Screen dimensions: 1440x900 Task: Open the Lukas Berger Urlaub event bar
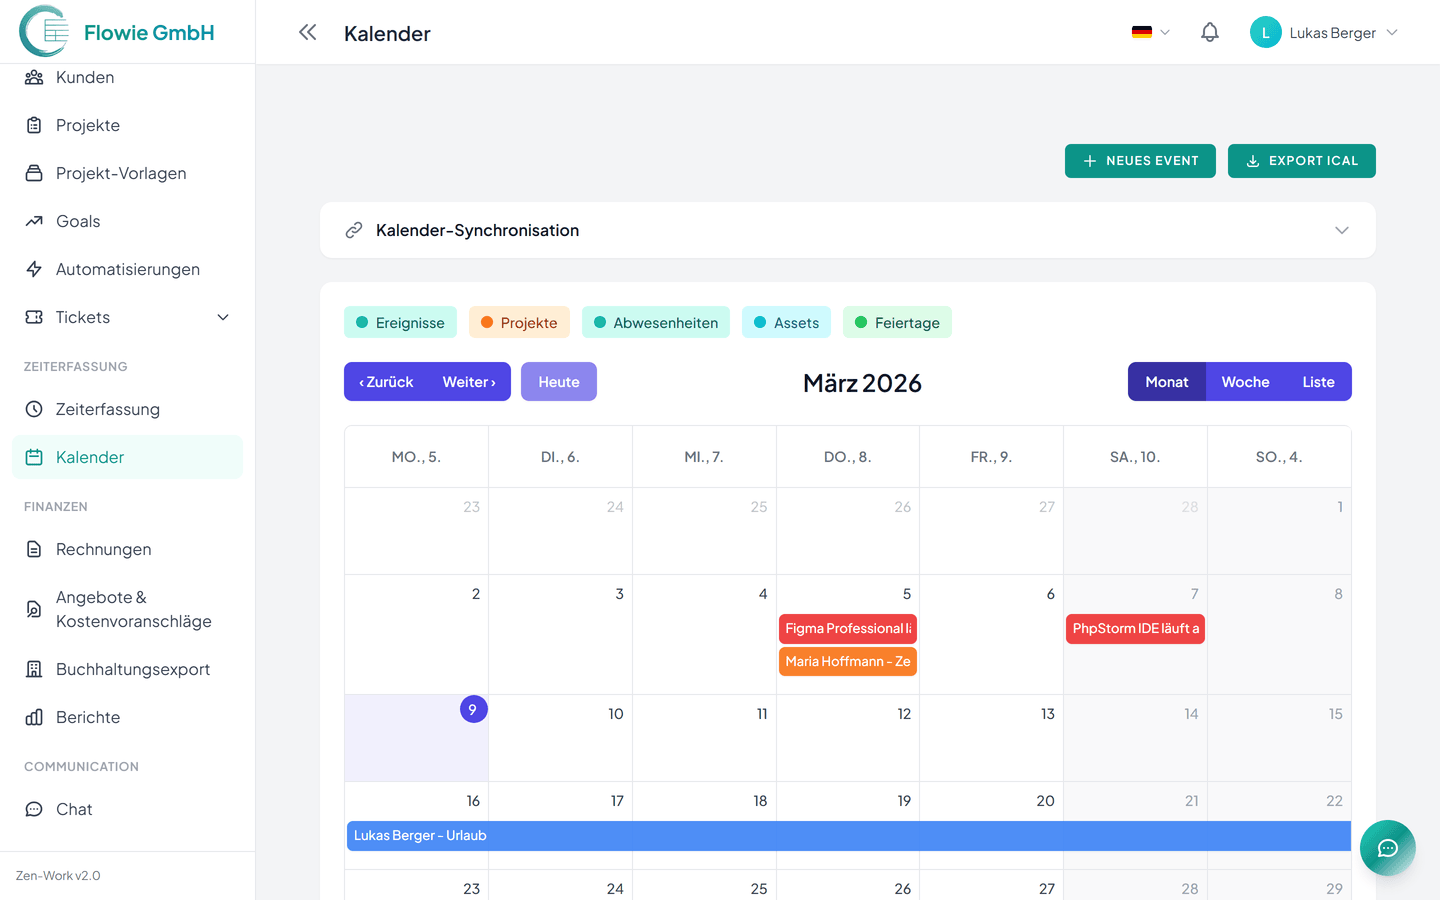[x=700, y=835]
